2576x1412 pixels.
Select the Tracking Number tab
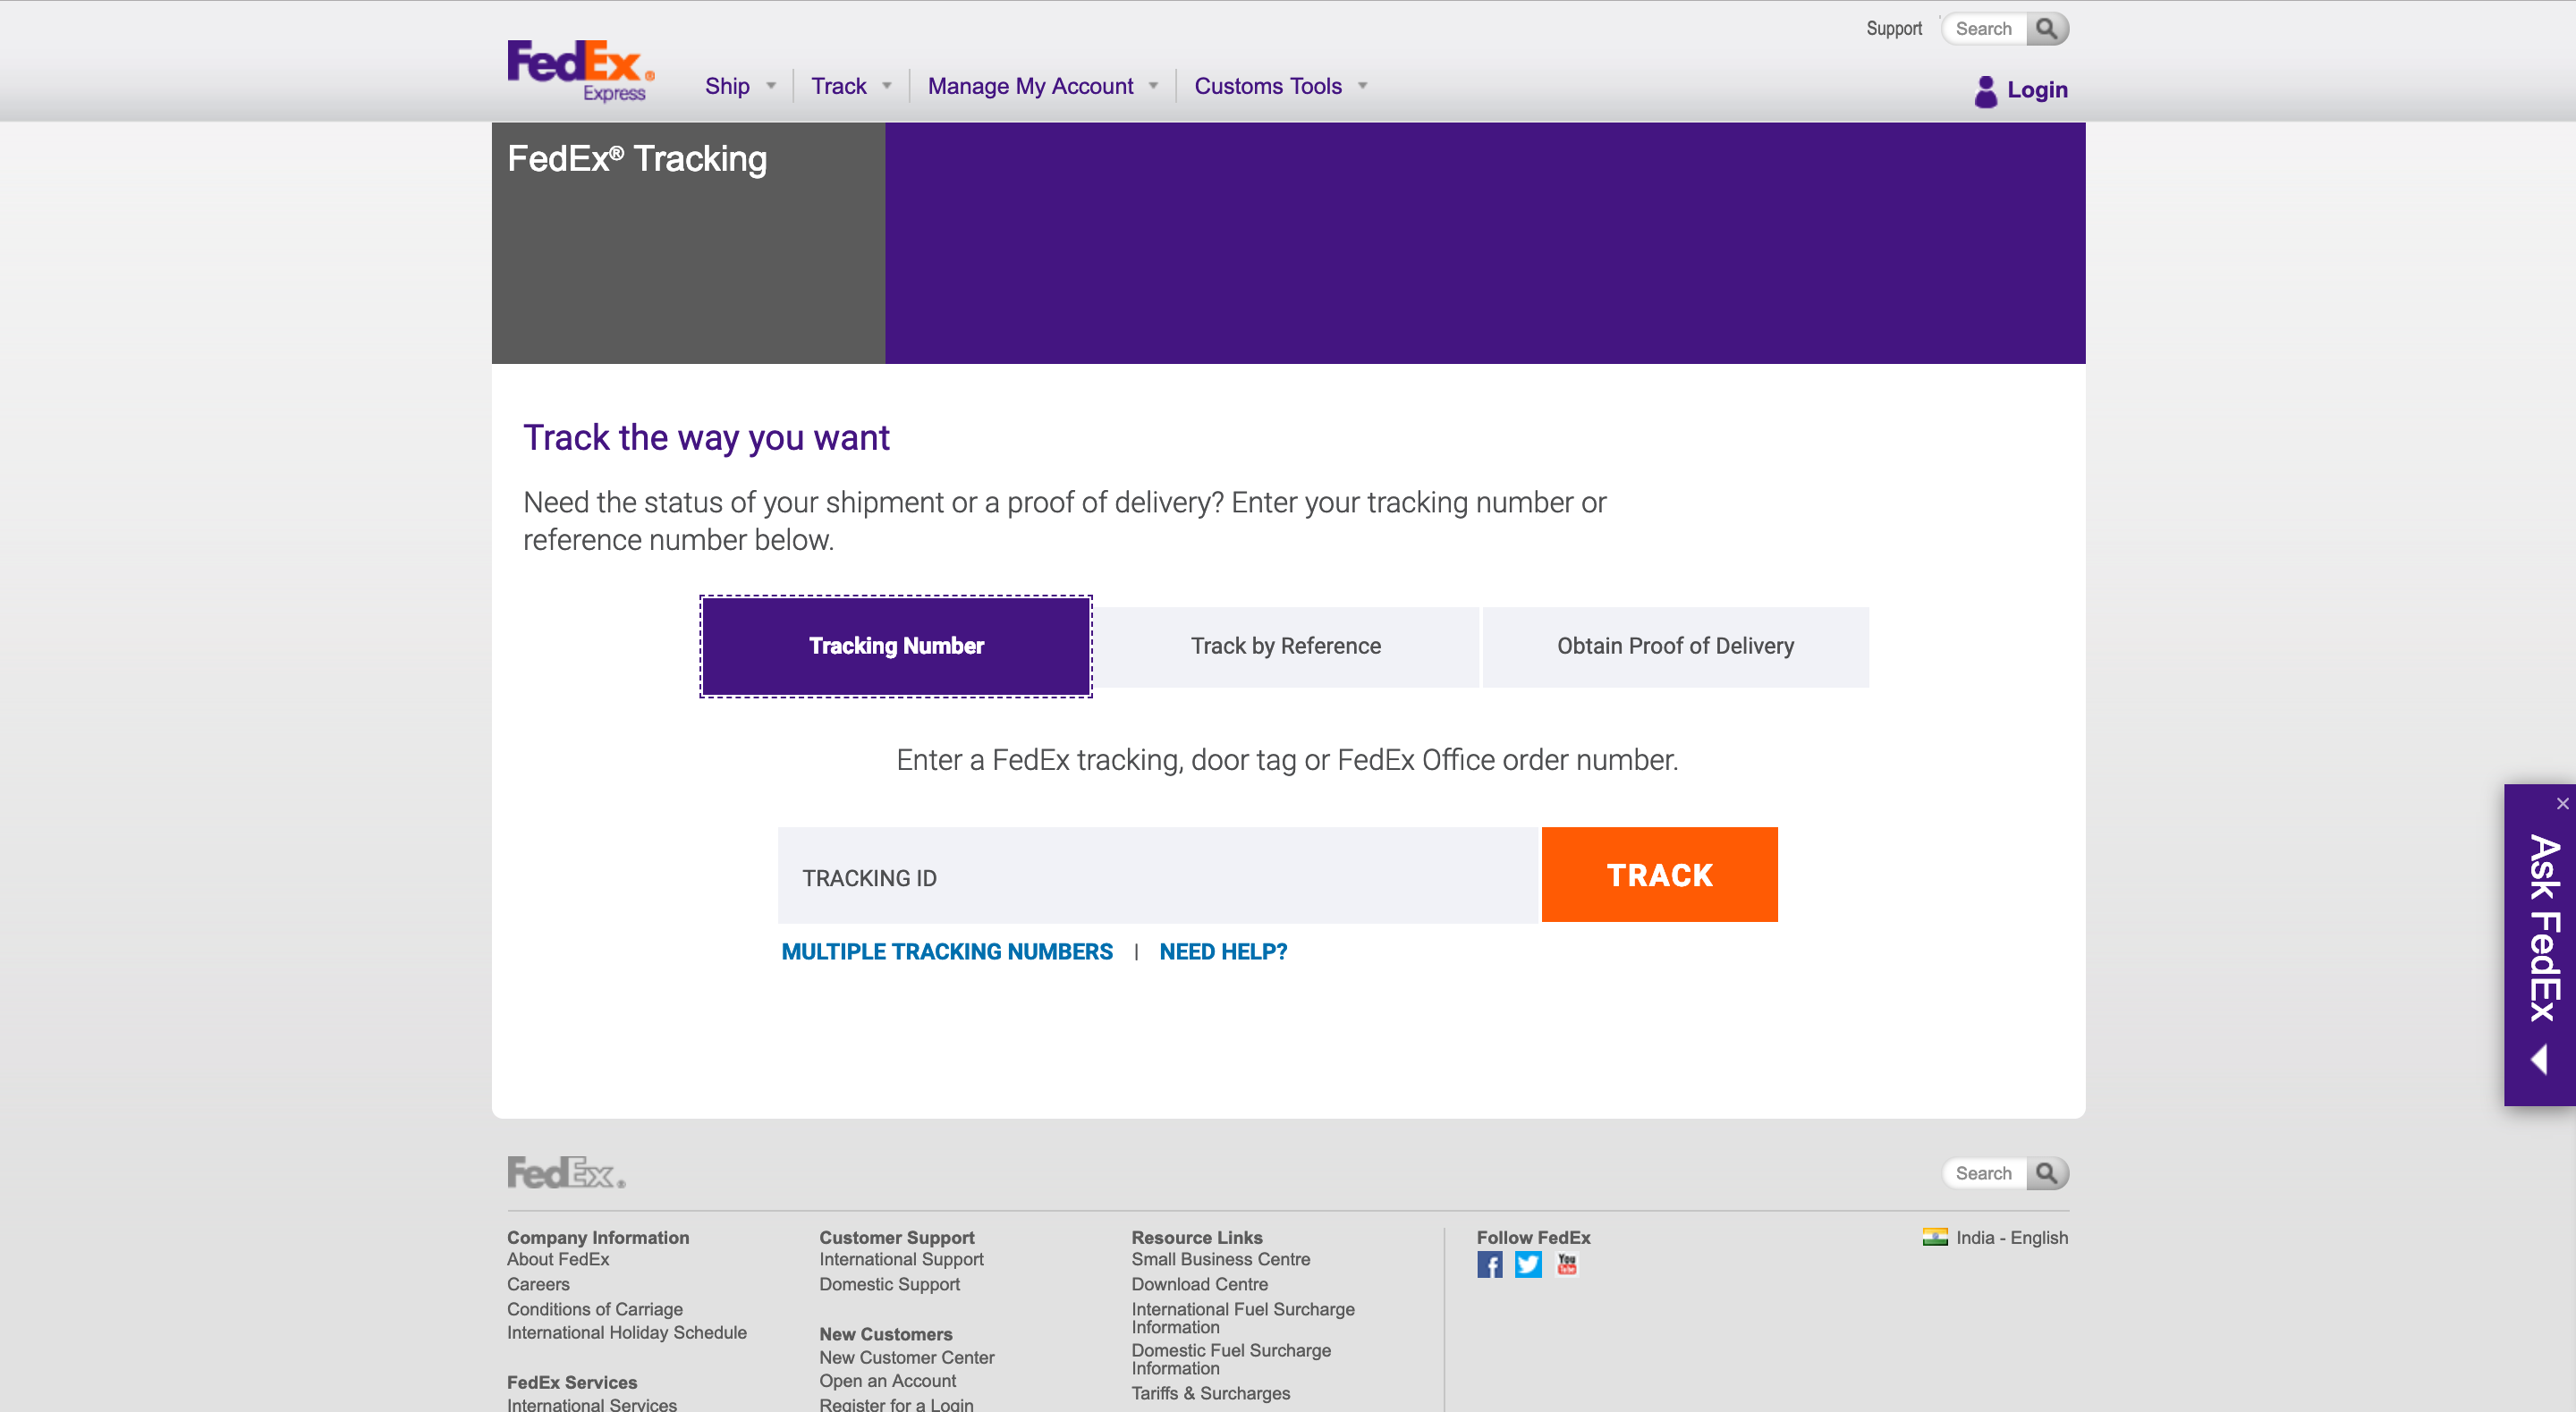(x=895, y=645)
